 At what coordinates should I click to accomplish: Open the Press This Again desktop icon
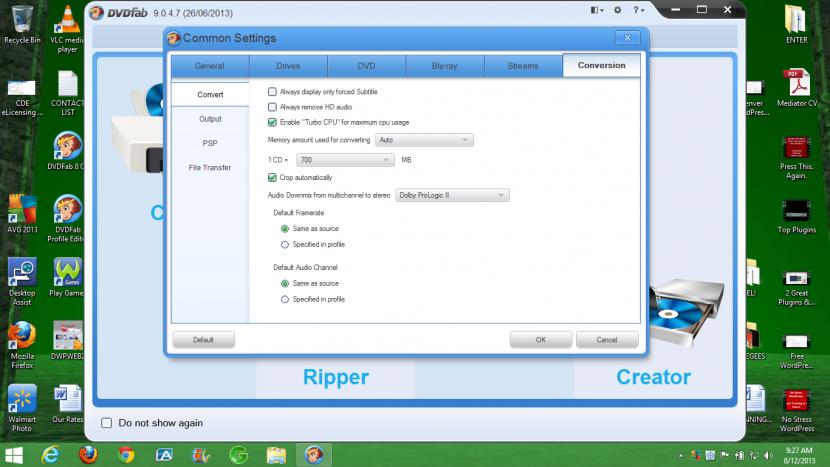click(796, 158)
